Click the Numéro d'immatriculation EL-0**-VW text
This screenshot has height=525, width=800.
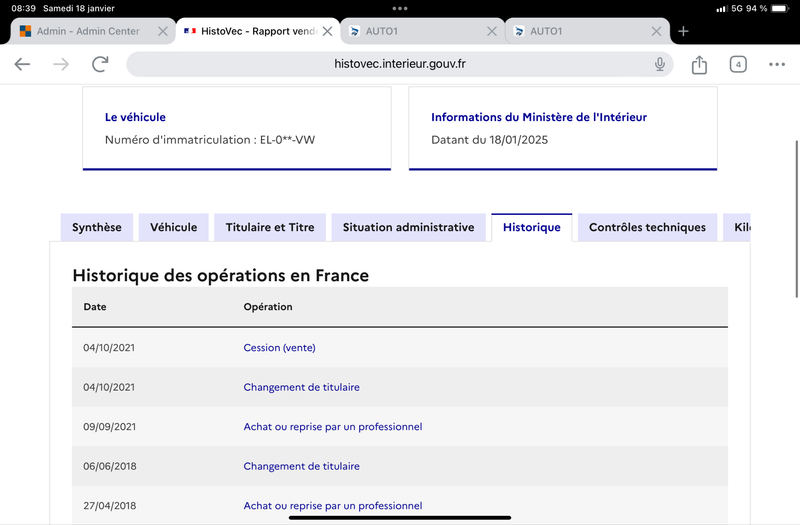[x=210, y=140]
